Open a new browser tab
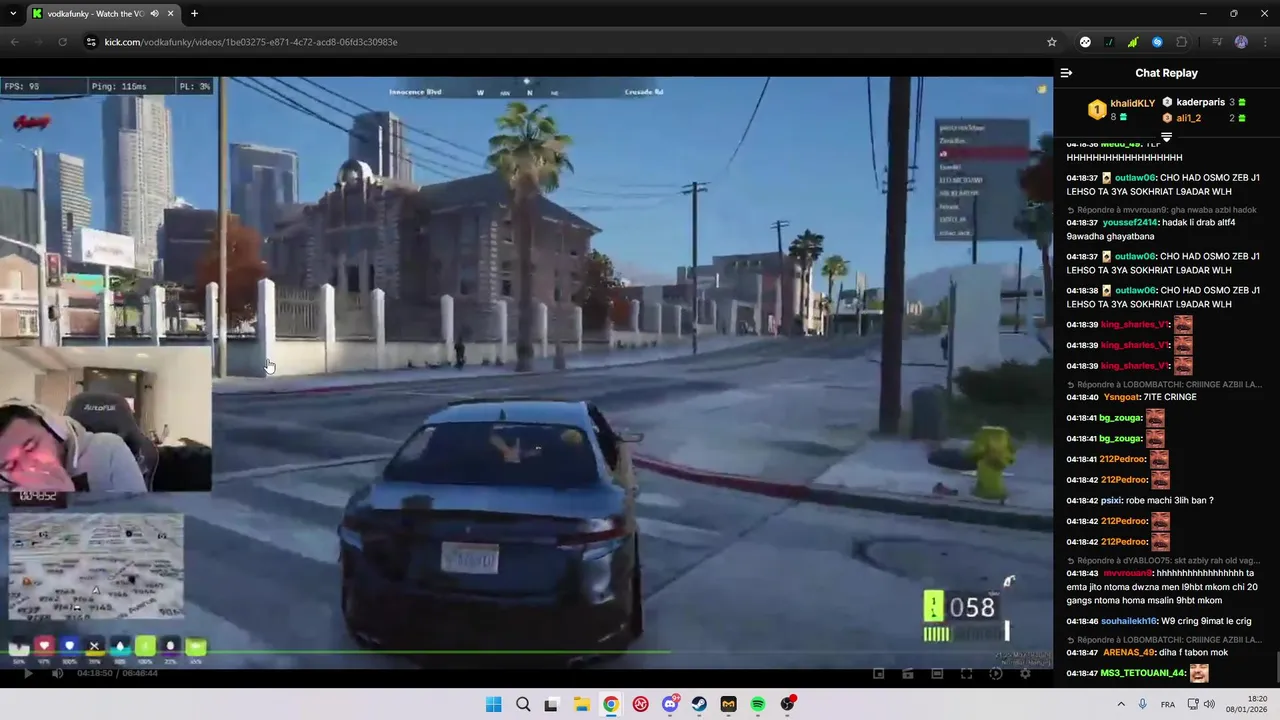This screenshot has width=1280, height=720. click(x=194, y=14)
